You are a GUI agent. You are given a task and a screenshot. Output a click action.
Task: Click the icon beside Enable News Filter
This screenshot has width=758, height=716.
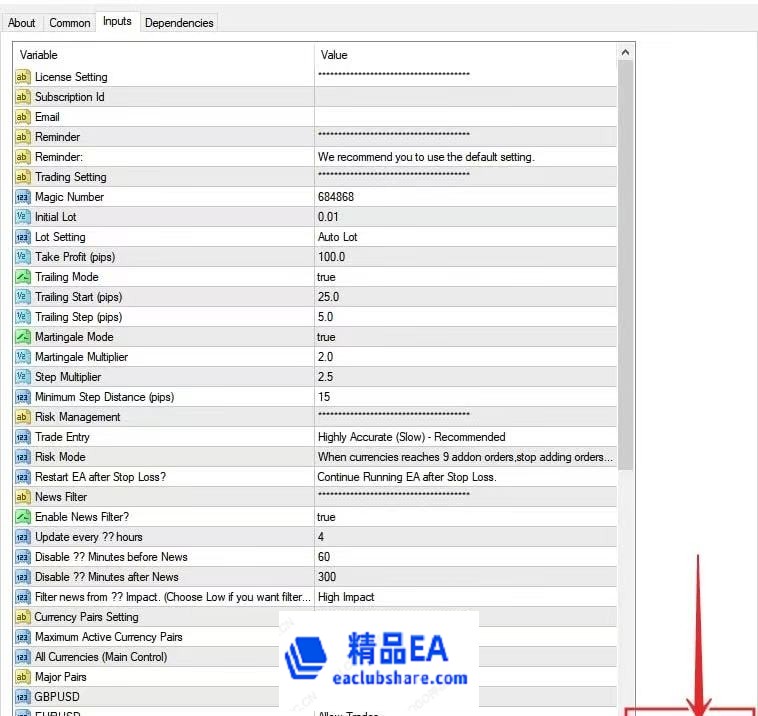(22, 517)
